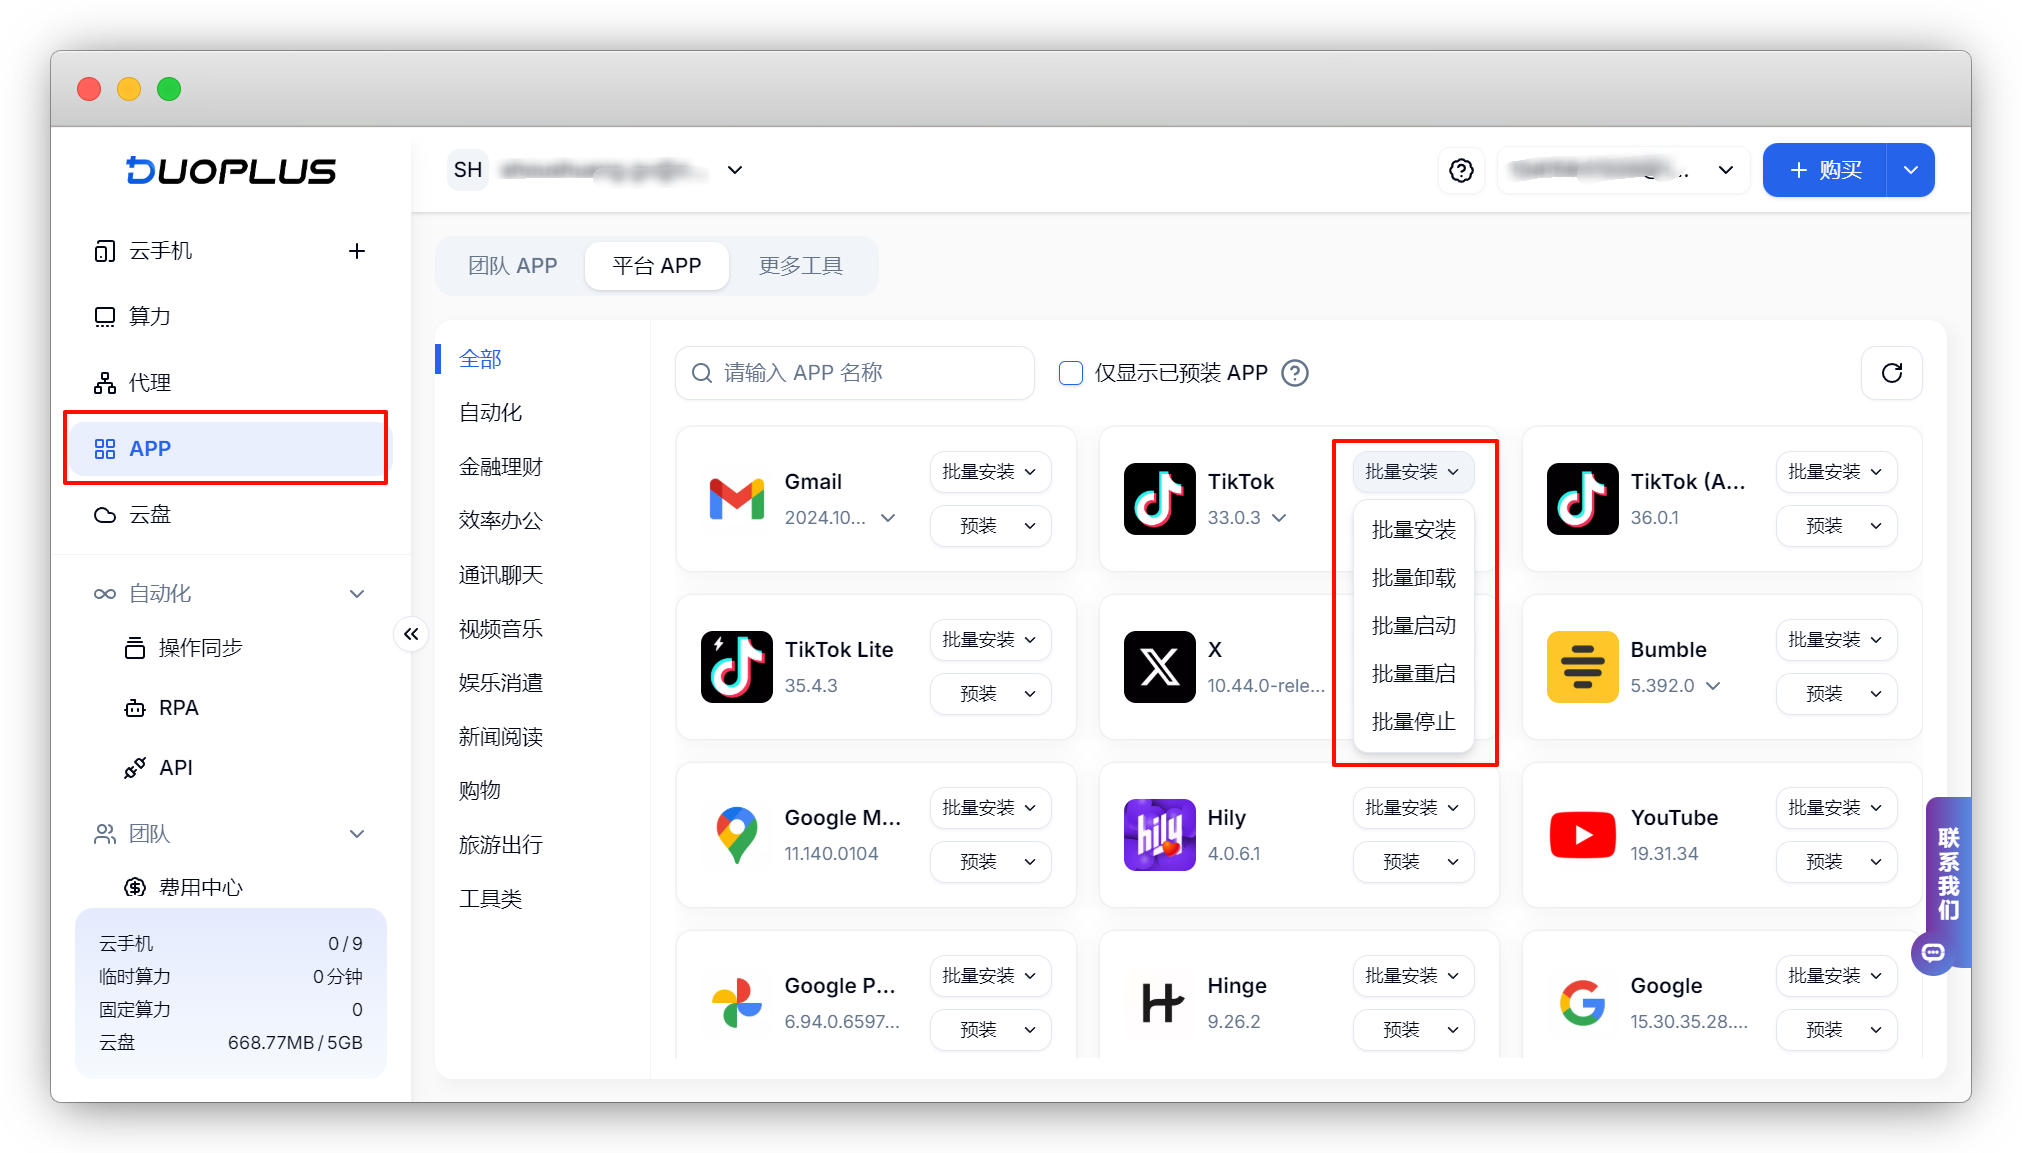Viewport: 2022px width, 1153px height.
Task: Switch to the 平台 APP tab
Action: point(656,266)
